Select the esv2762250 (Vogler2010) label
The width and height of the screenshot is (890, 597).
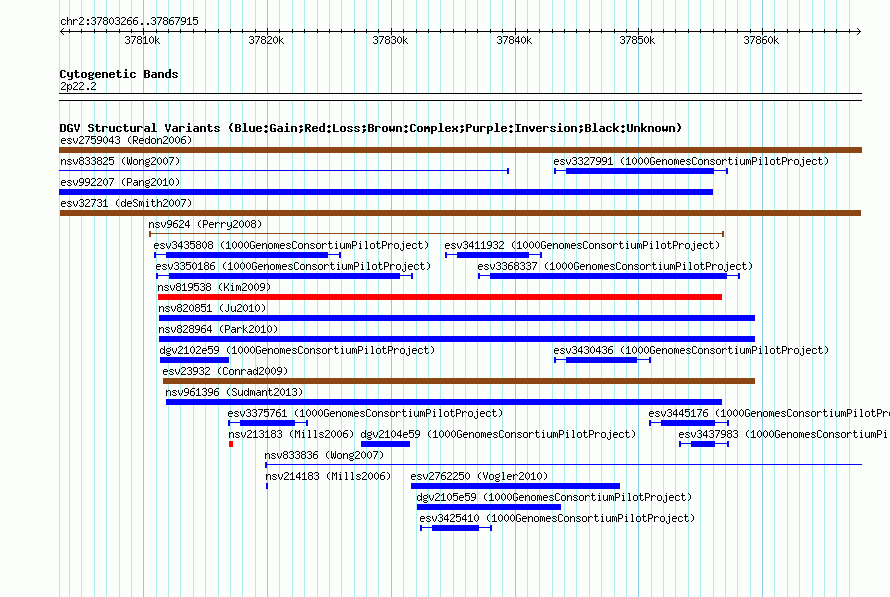pyautogui.click(x=479, y=476)
